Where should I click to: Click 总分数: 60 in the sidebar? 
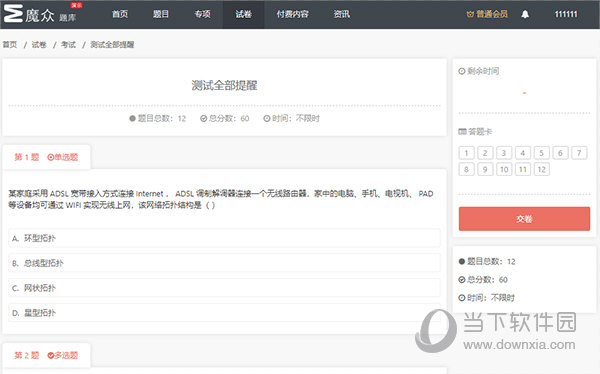point(483,279)
